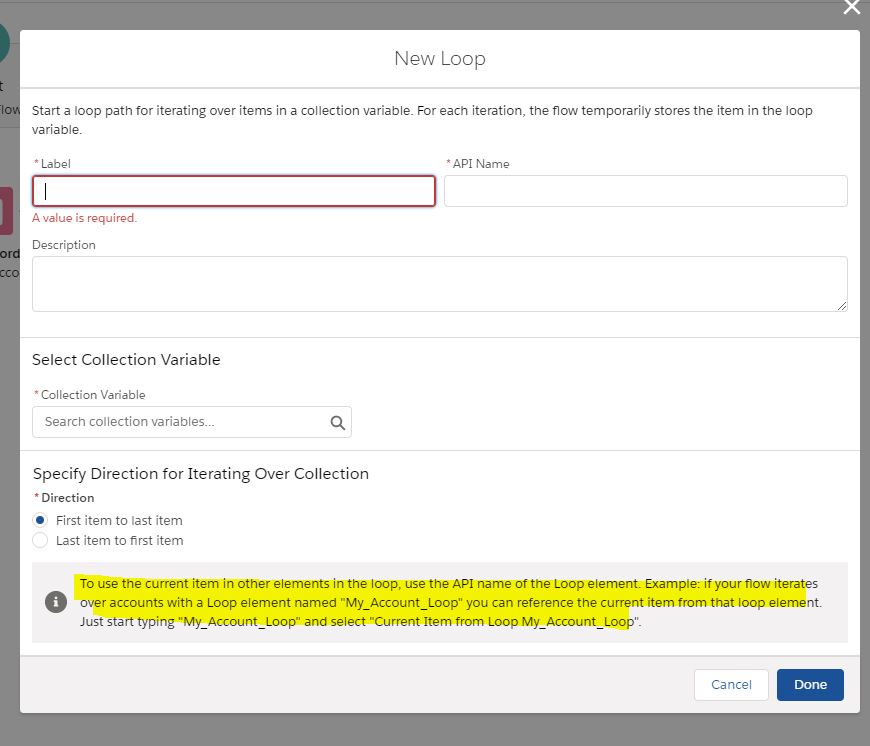Focus the Label text field

(x=234, y=191)
